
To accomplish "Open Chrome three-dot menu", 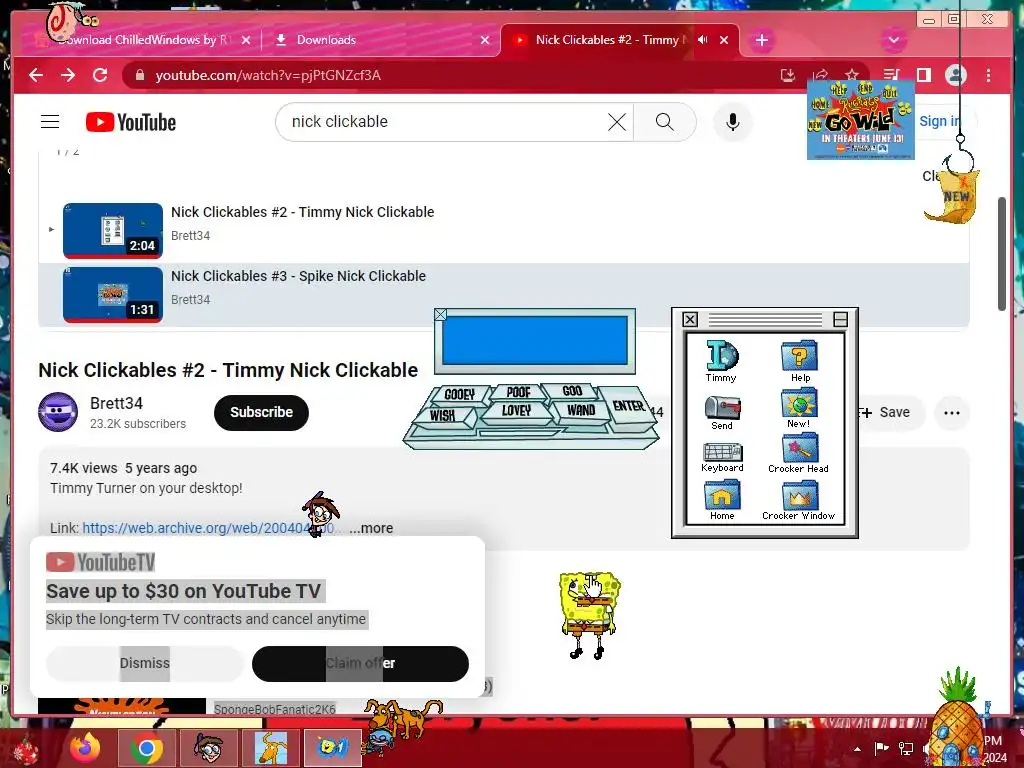I will [x=989, y=75].
